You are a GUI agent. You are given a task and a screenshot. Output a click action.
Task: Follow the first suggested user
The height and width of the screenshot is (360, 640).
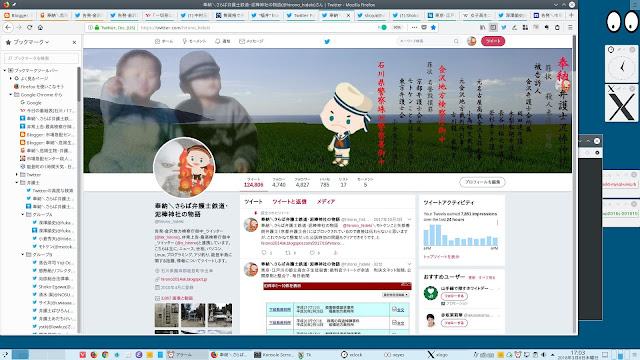coord(454,296)
